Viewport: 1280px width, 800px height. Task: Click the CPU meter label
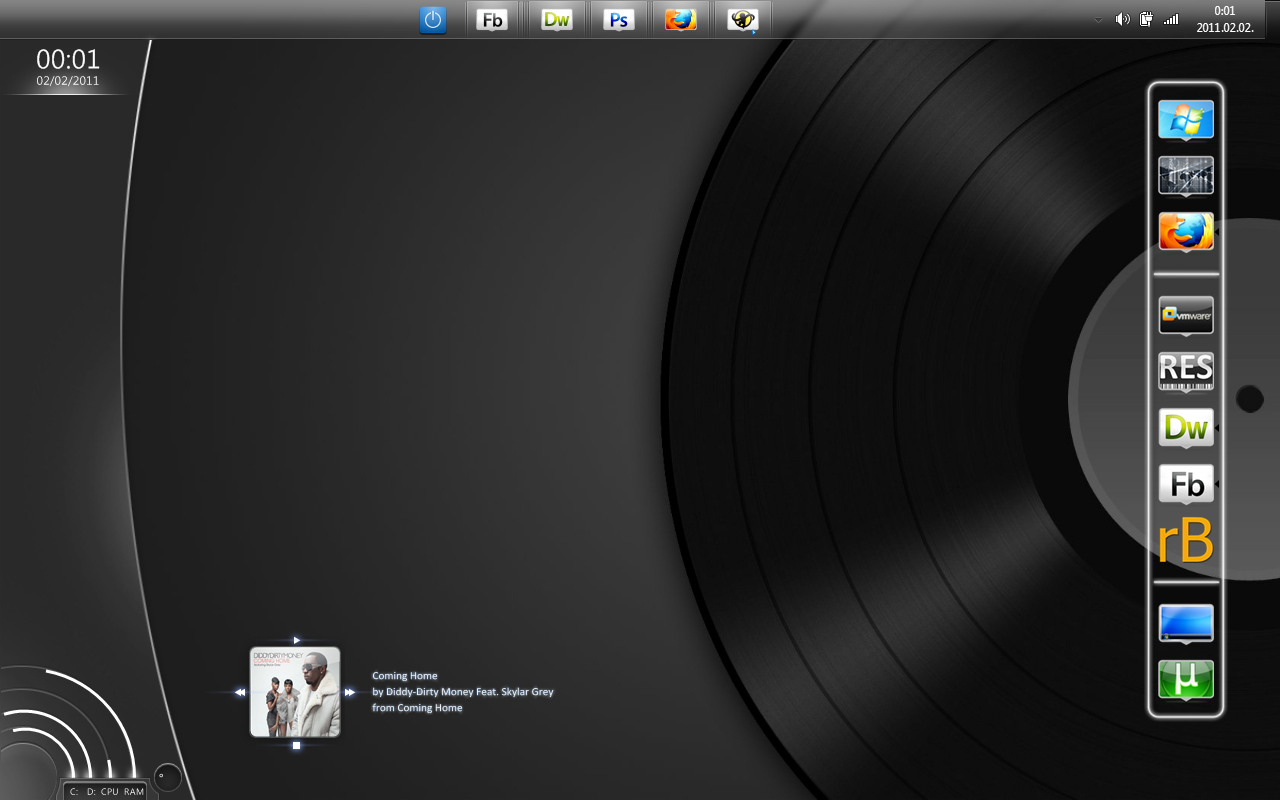click(110, 792)
